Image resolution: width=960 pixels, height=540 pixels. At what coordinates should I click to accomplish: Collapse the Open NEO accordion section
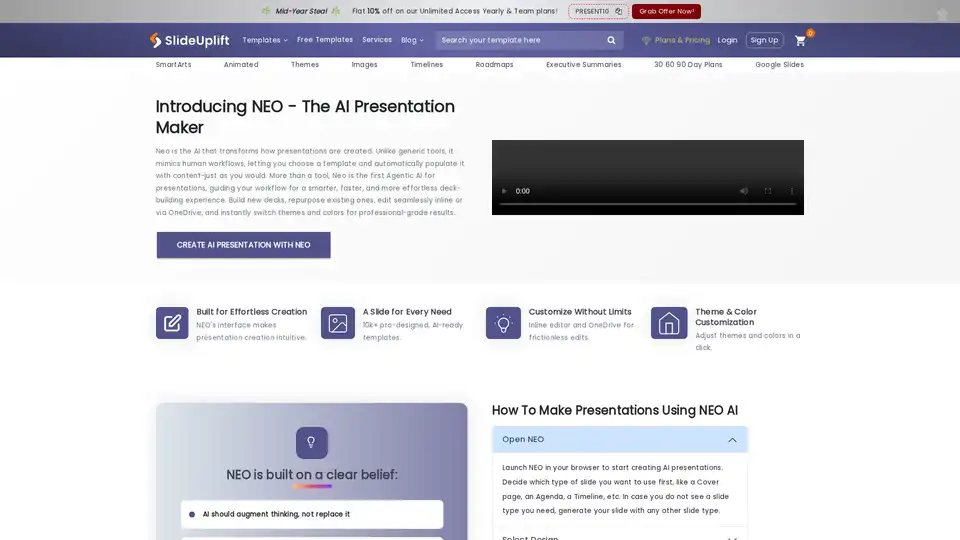732,440
